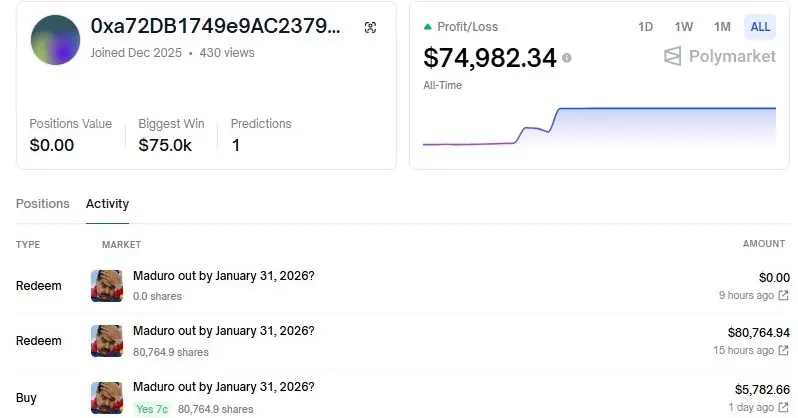Image resolution: width=798 pixels, height=418 pixels.
Task: Click the Polymarket logo
Action: coord(720,57)
